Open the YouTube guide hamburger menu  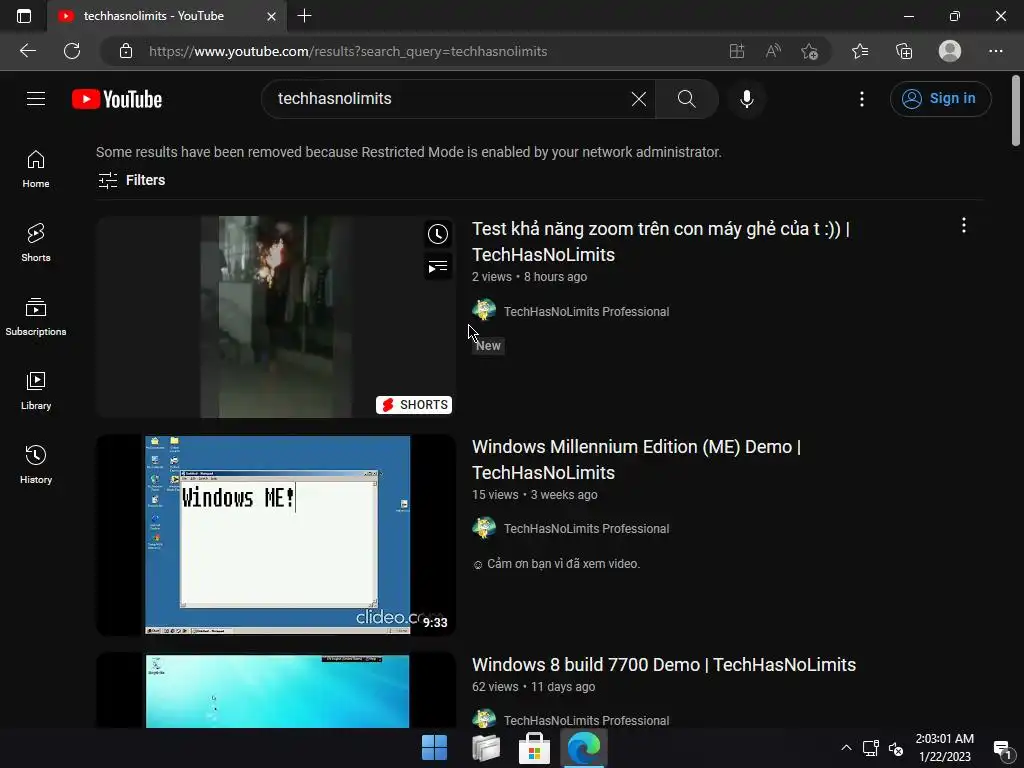36,99
